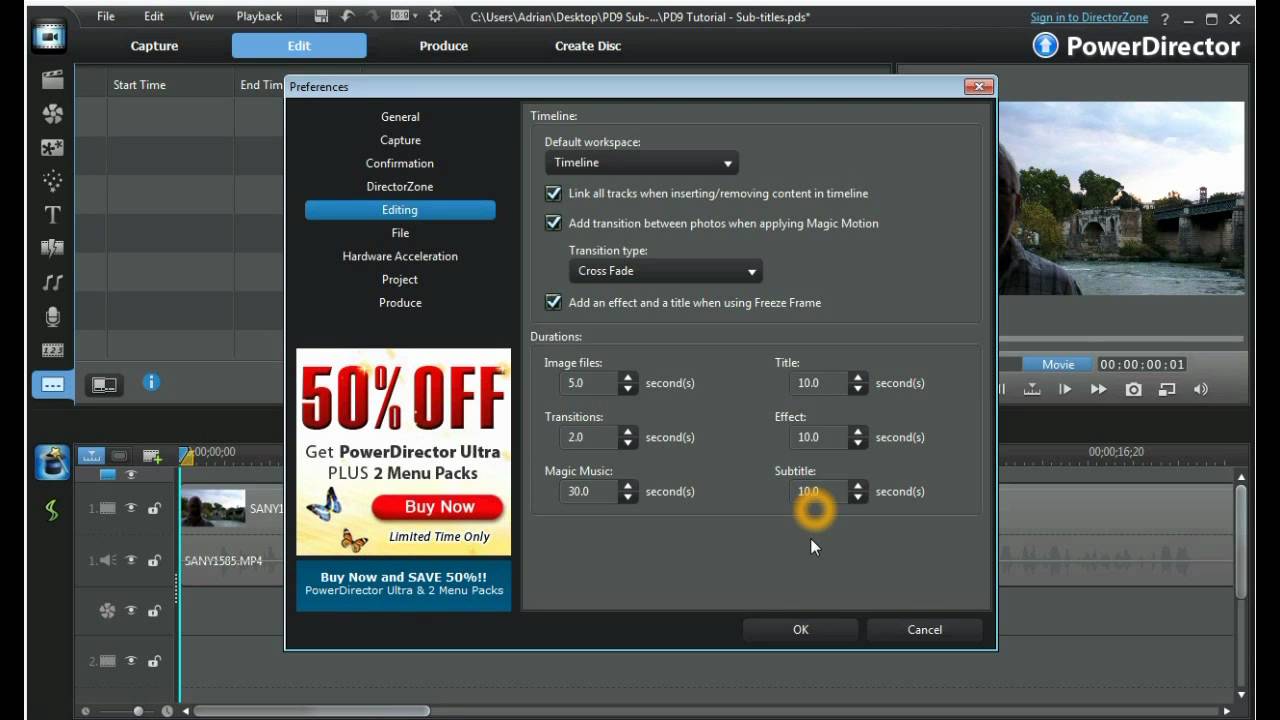Select the Subtitle Room icon
This screenshot has height=720, width=1280.
tap(52, 384)
